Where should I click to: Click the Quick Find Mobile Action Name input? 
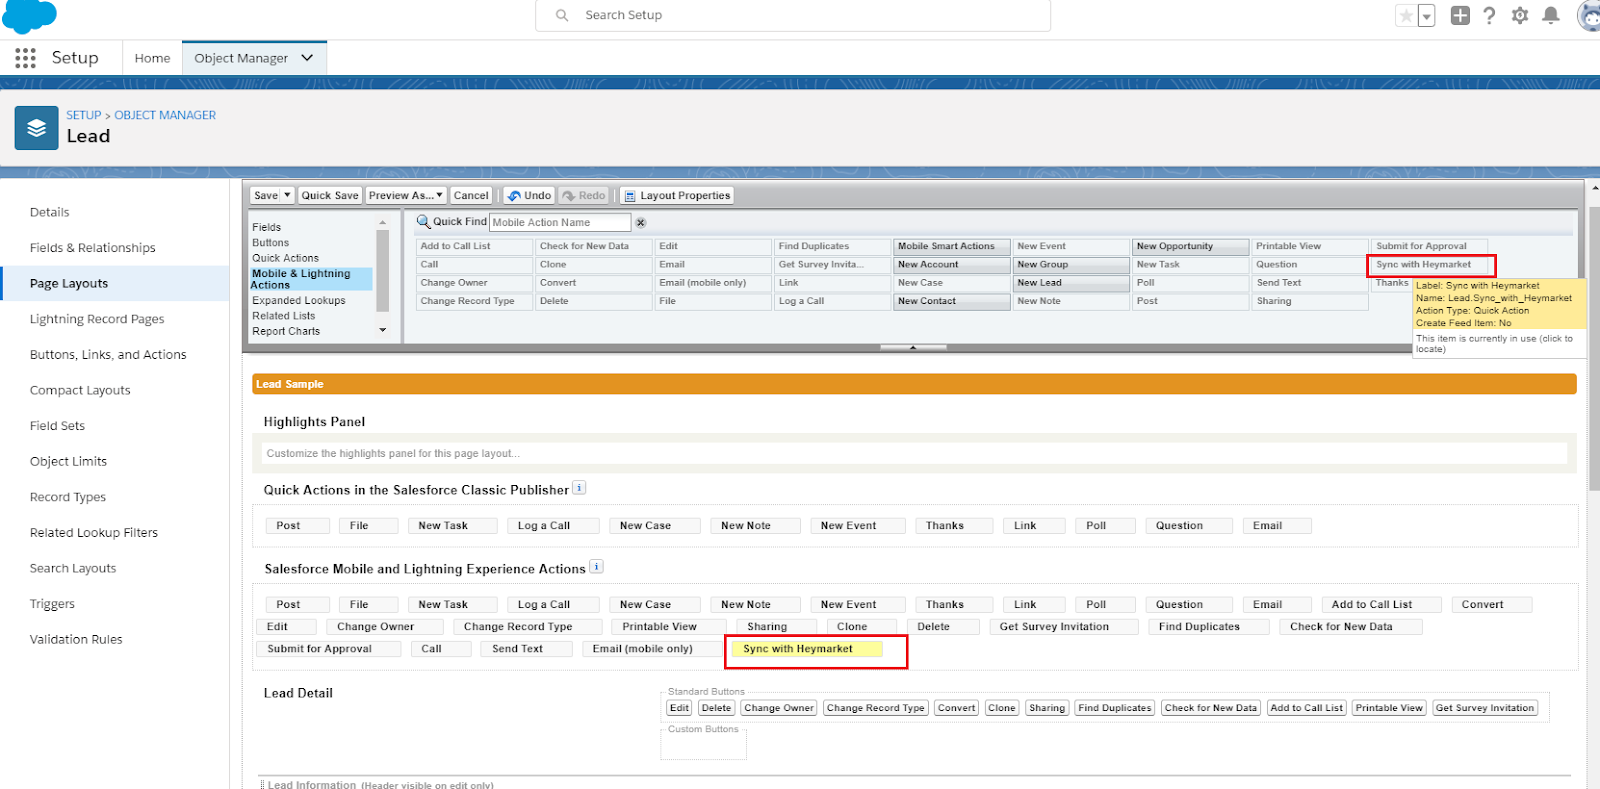(x=560, y=222)
